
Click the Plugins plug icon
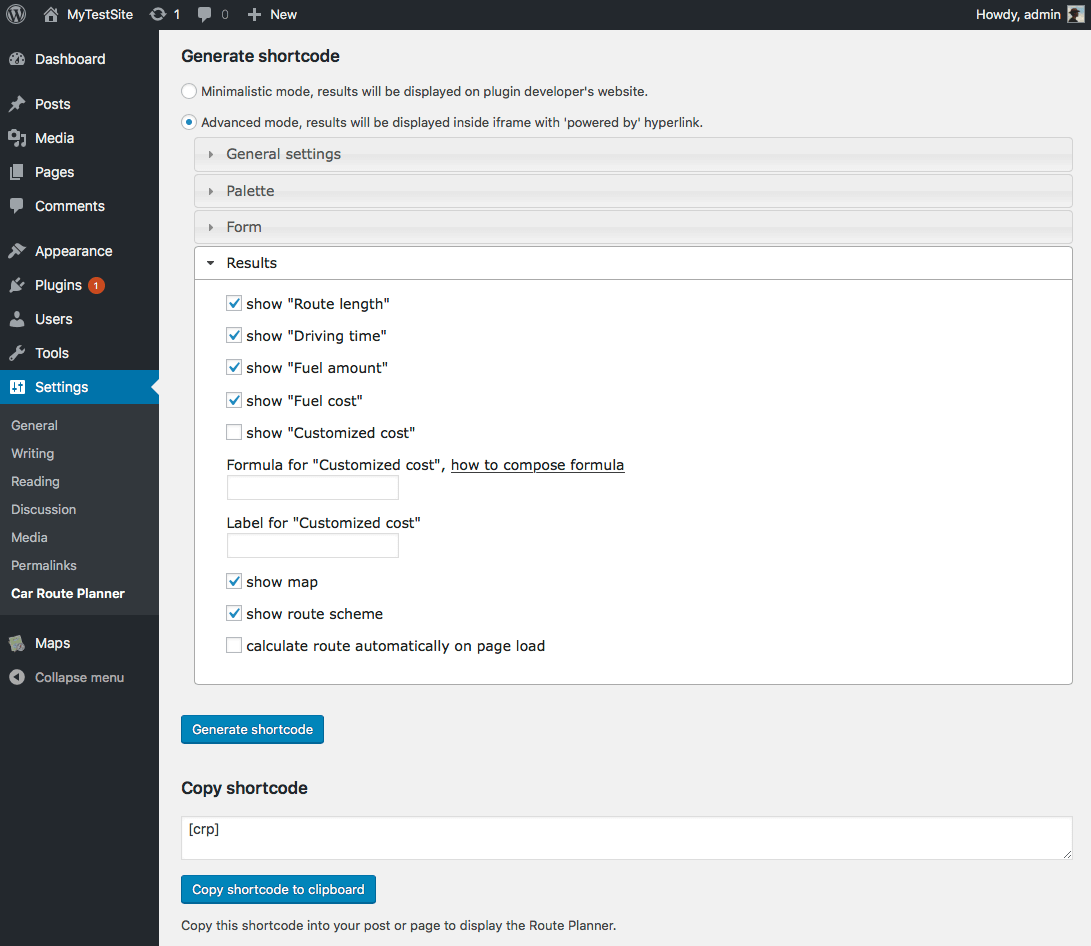pyautogui.click(x=17, y=285)
